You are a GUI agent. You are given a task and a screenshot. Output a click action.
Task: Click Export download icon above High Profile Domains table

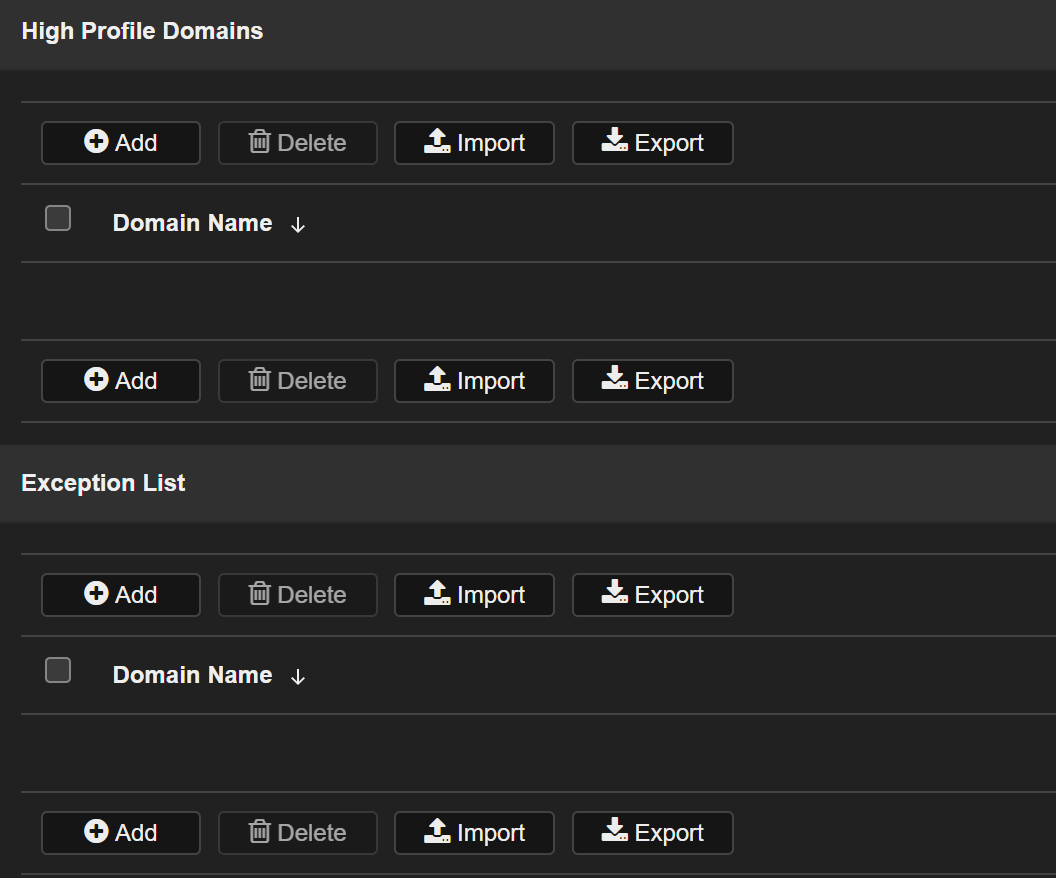tap(615, 142)
